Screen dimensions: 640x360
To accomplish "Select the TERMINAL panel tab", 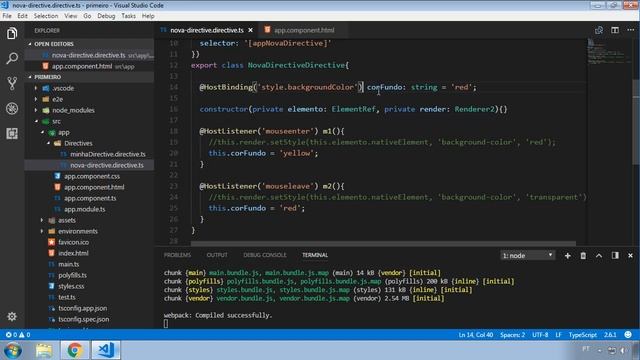I will (x=315, y=255).
